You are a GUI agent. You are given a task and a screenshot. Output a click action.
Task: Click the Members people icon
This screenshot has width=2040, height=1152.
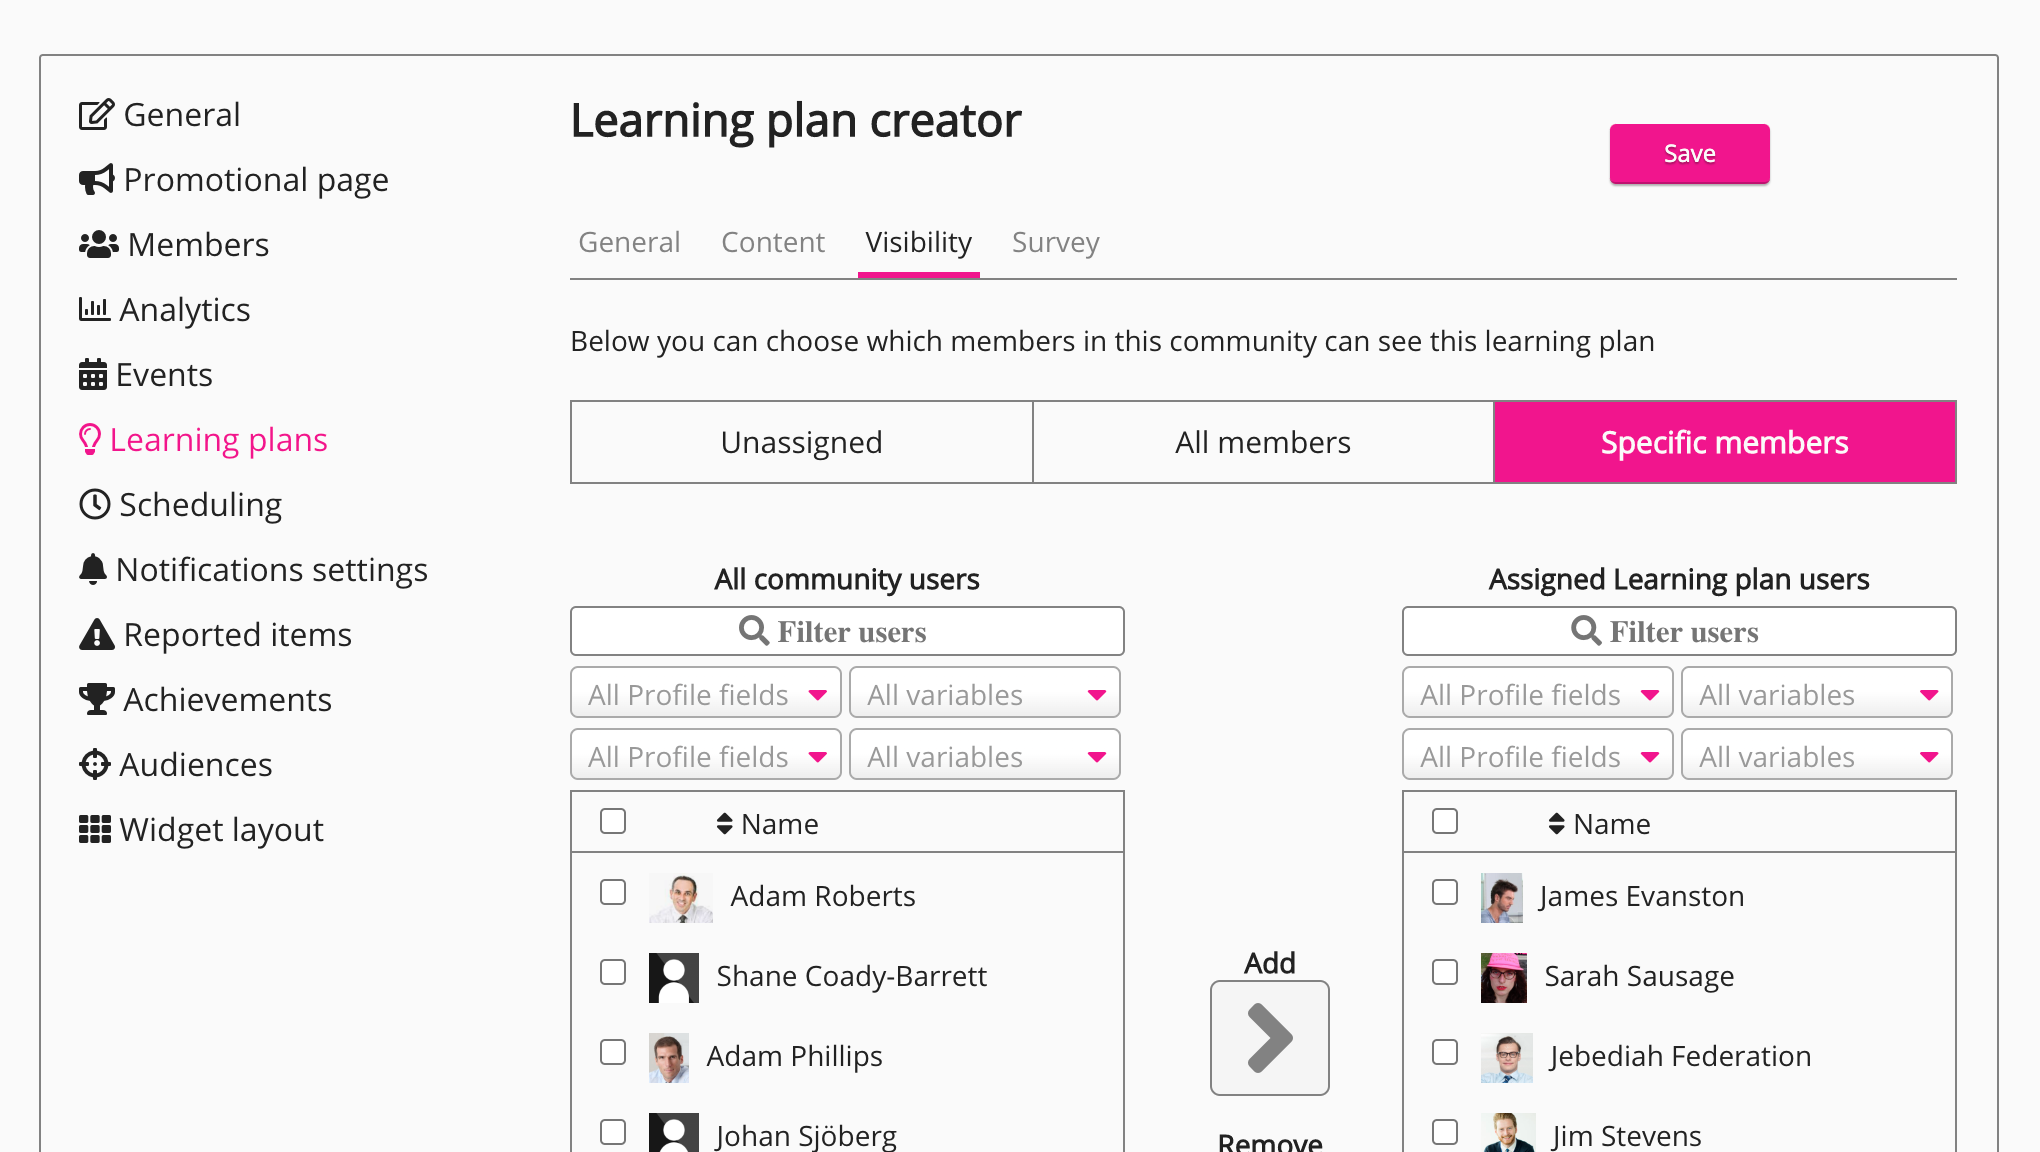(x=97, y=243)
